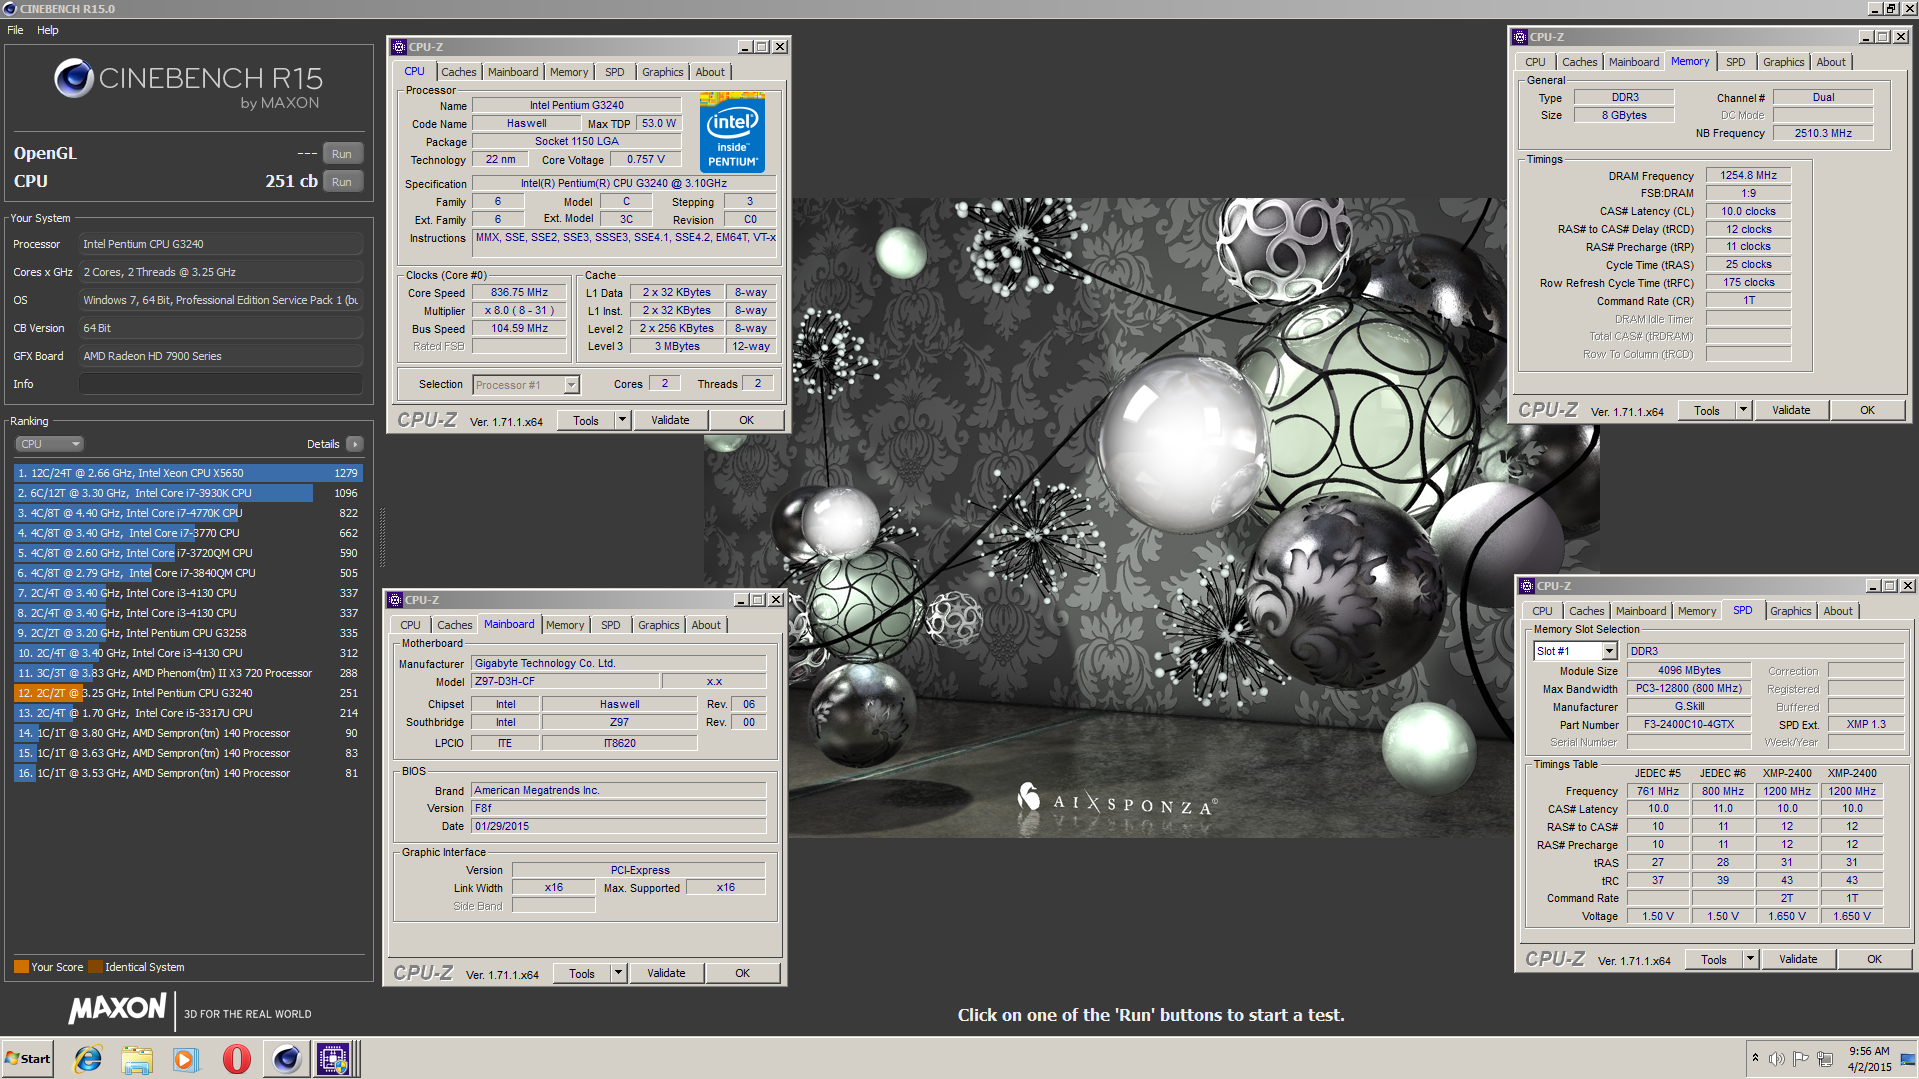
Task: Click the BIOS Version F8f field
Action: pos(619,808)
